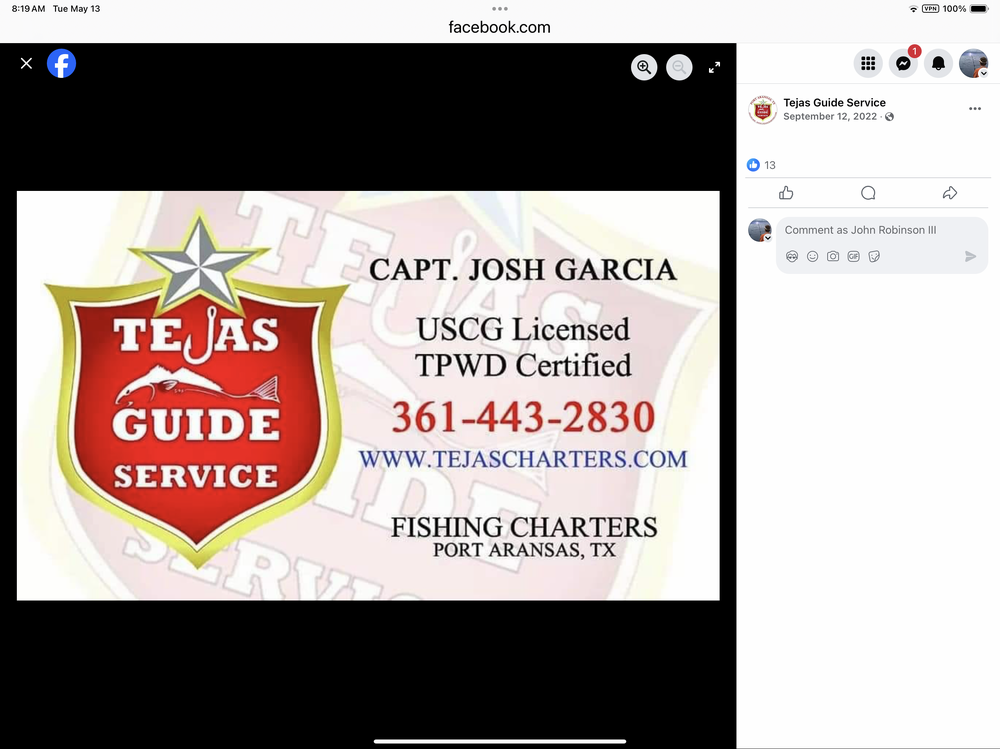Screen dimensions: 1000x749
Task: Enter fullscreen photo view
Action: click(714, 67)
